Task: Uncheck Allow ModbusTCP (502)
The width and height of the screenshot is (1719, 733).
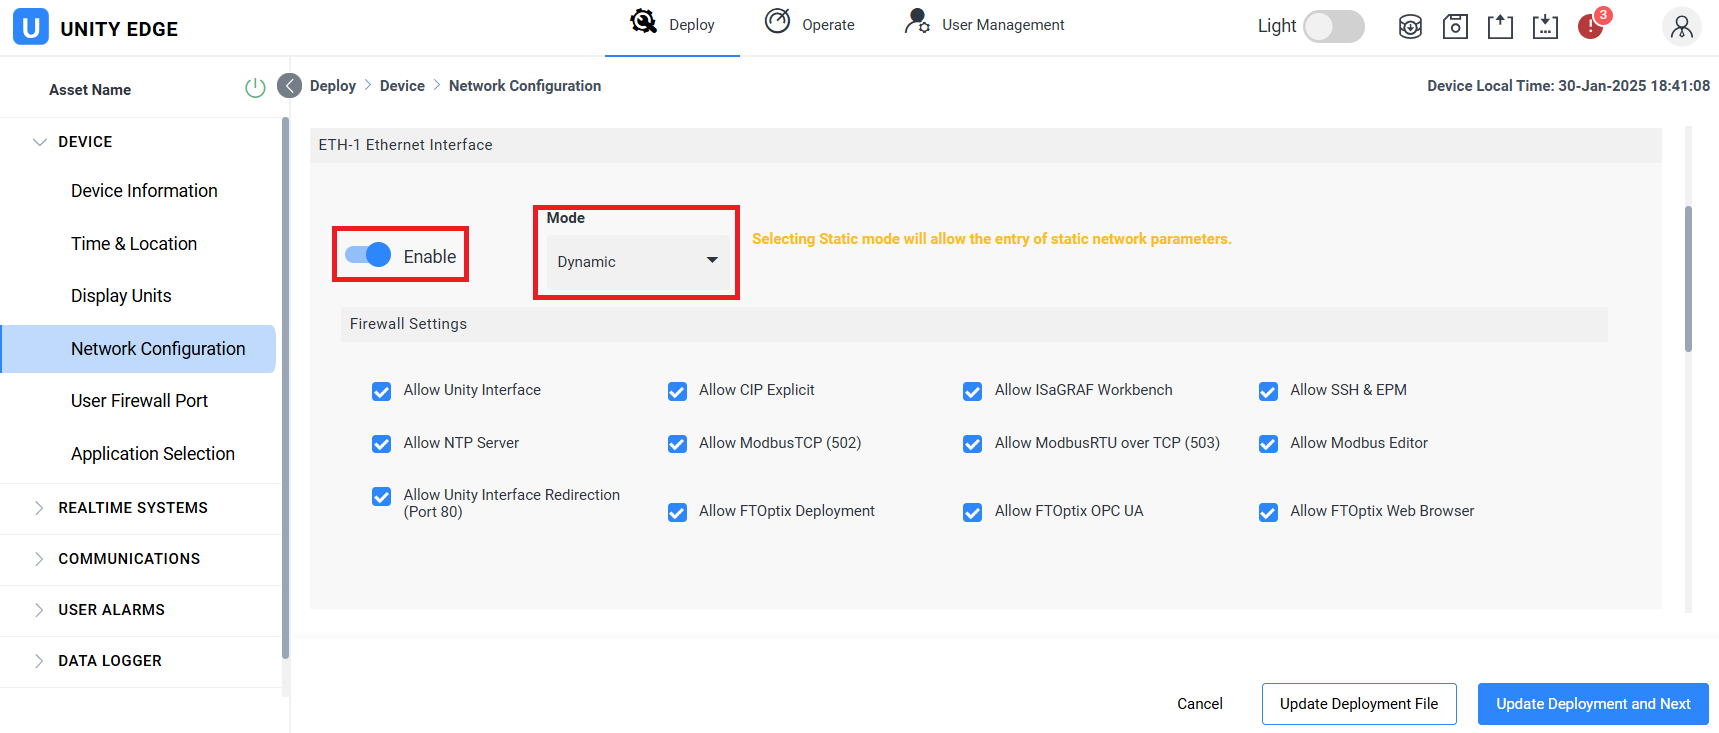Action: coord(677,444)
